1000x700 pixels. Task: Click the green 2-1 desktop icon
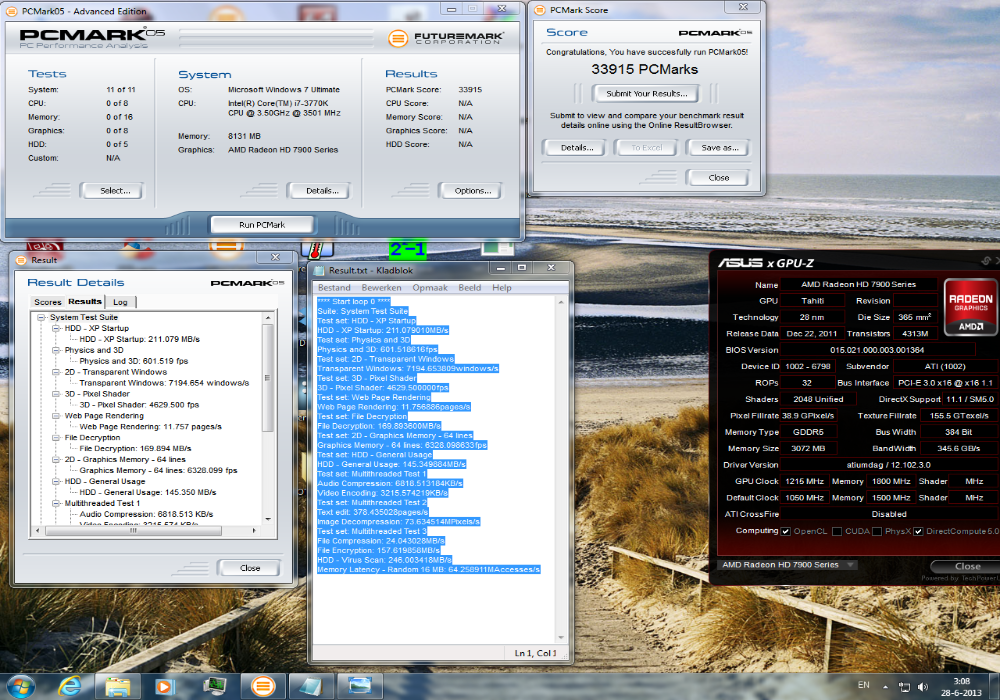coord(408,249)
